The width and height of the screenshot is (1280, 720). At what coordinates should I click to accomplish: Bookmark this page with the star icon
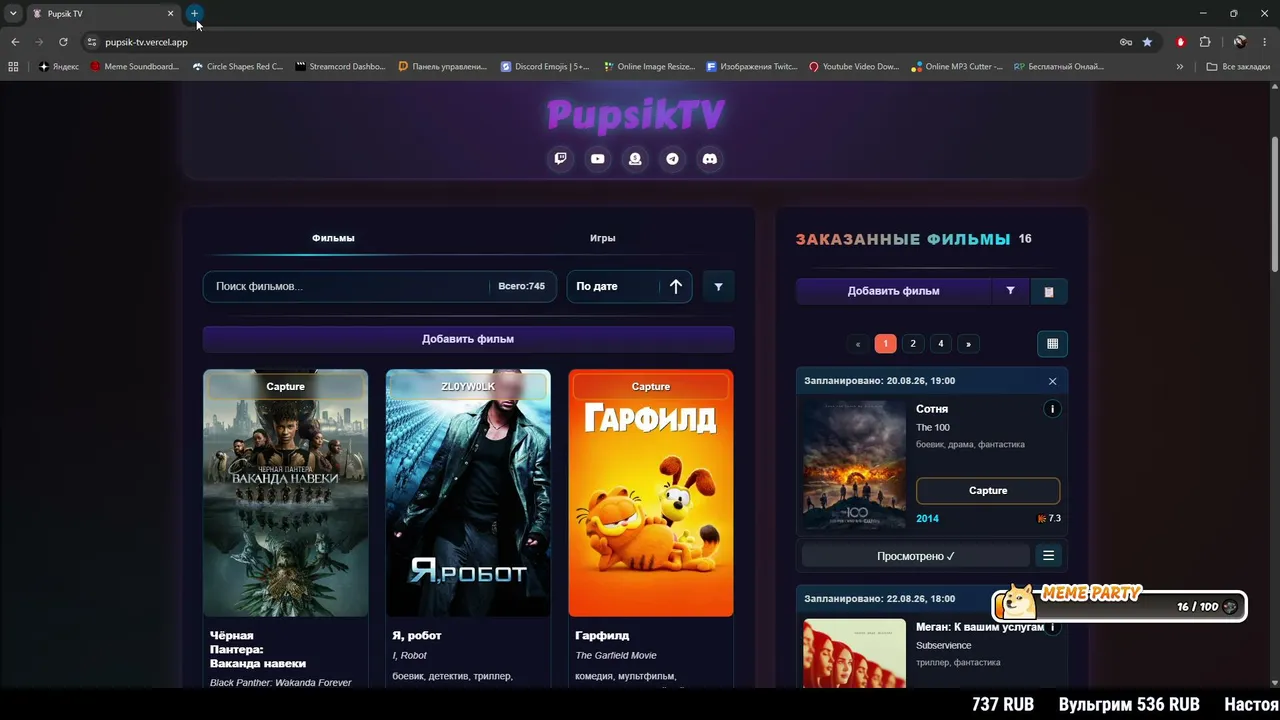pyautogui.click(x=1147, y=42)
